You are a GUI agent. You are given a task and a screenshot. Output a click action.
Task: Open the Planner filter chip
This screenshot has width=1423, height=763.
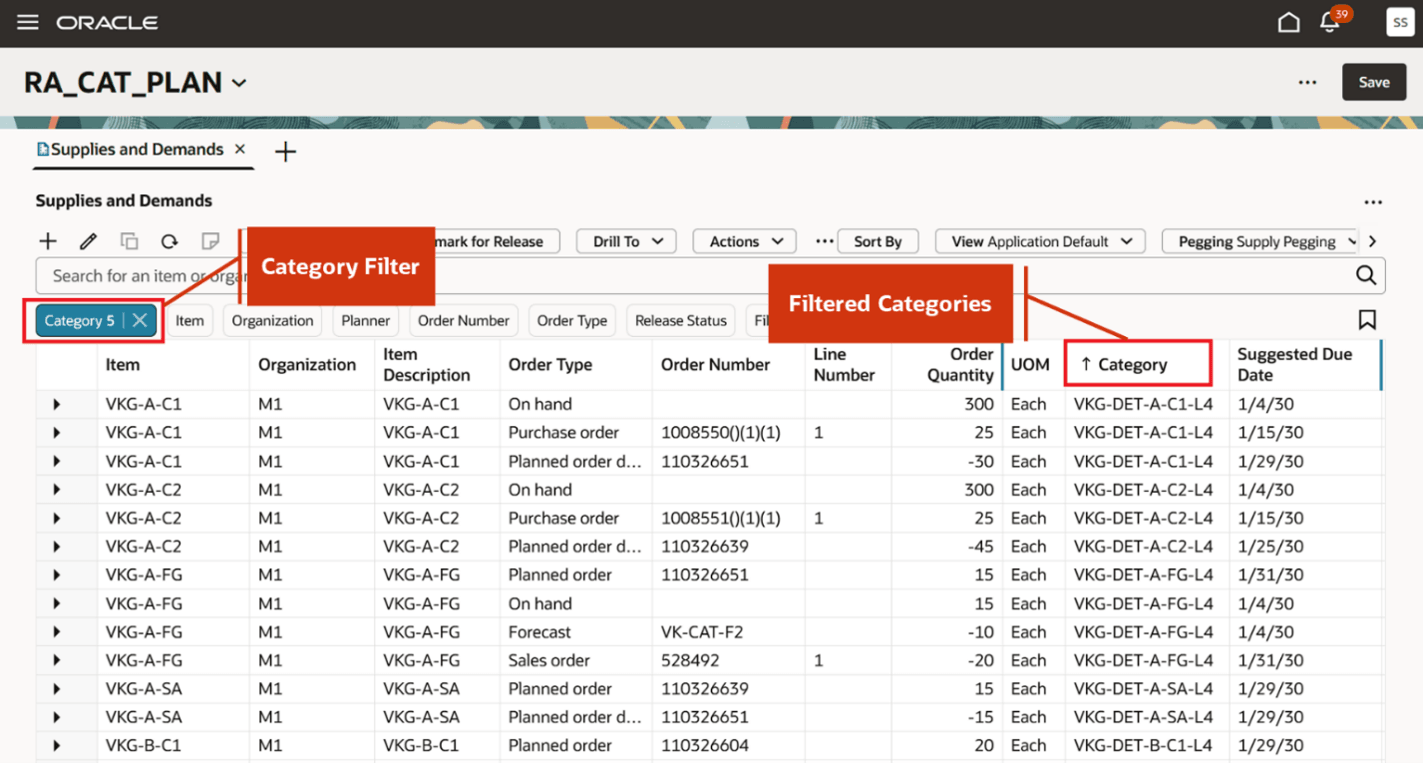click(365, 320)
